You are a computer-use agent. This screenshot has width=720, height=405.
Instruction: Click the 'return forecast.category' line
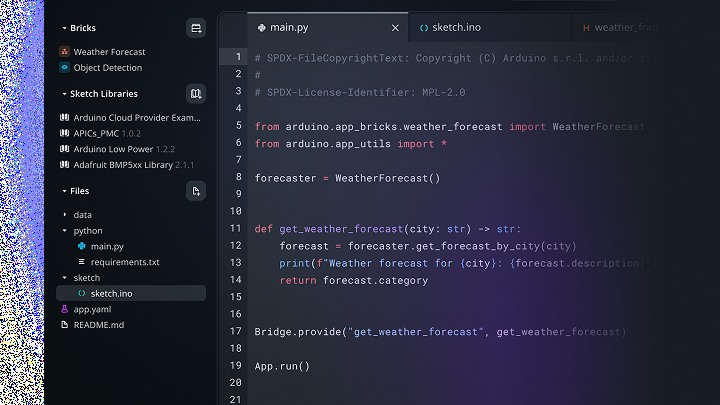pyautogui.click(x=354, y=280)
